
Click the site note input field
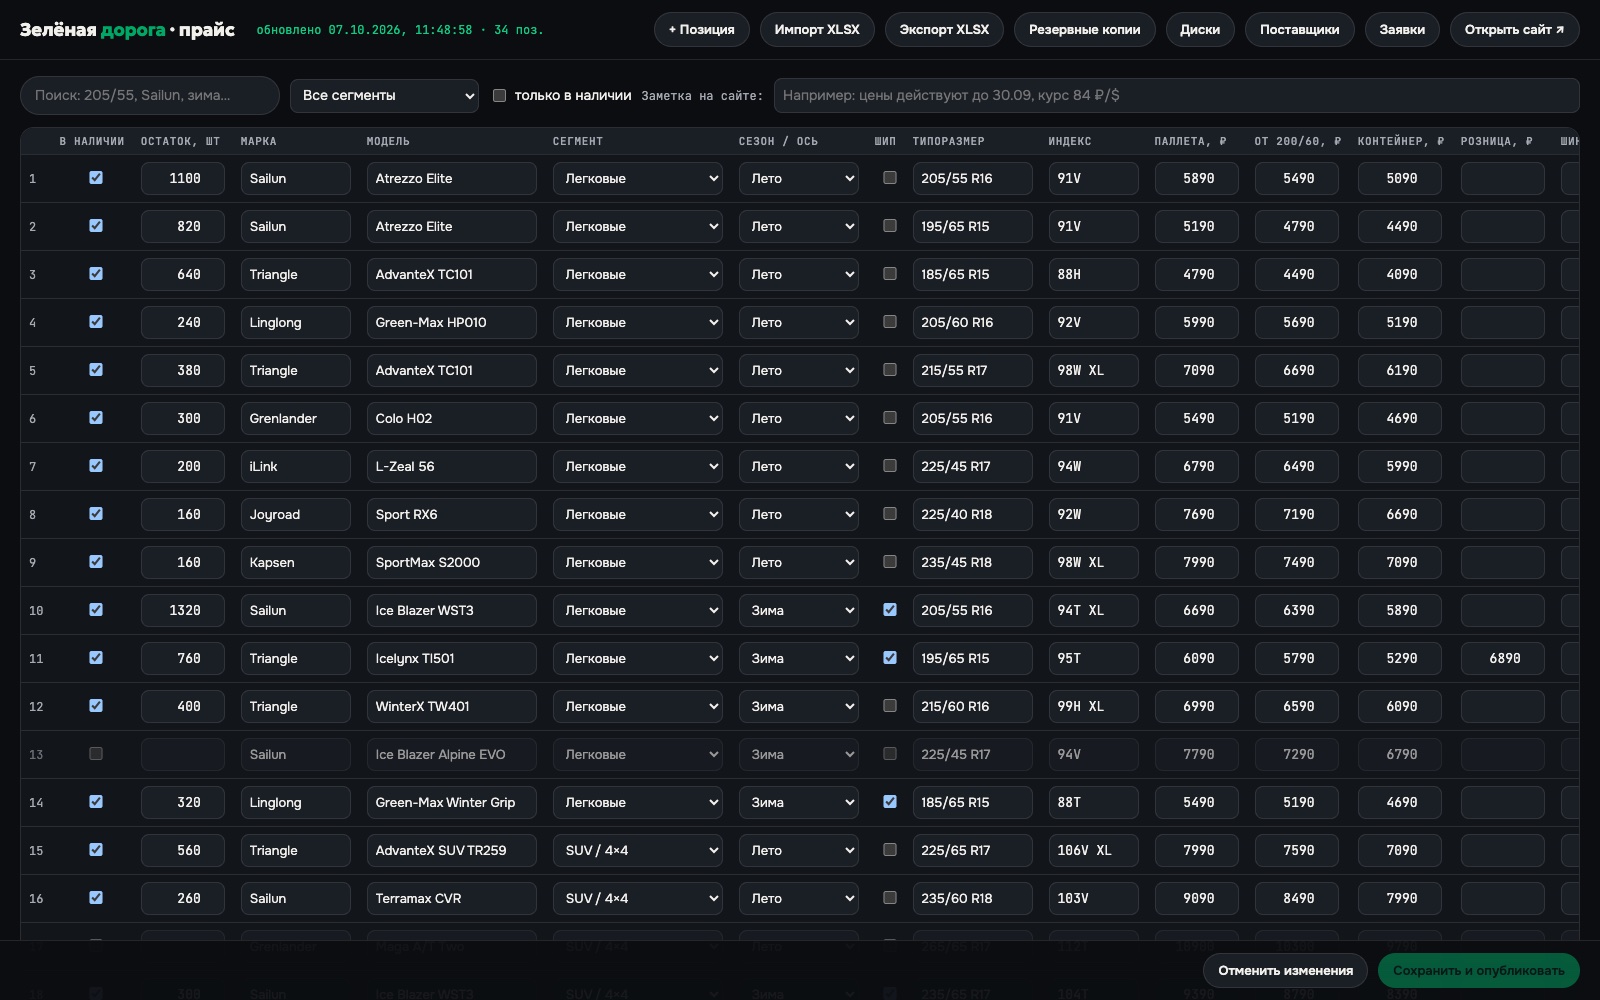pos(1176,95)
